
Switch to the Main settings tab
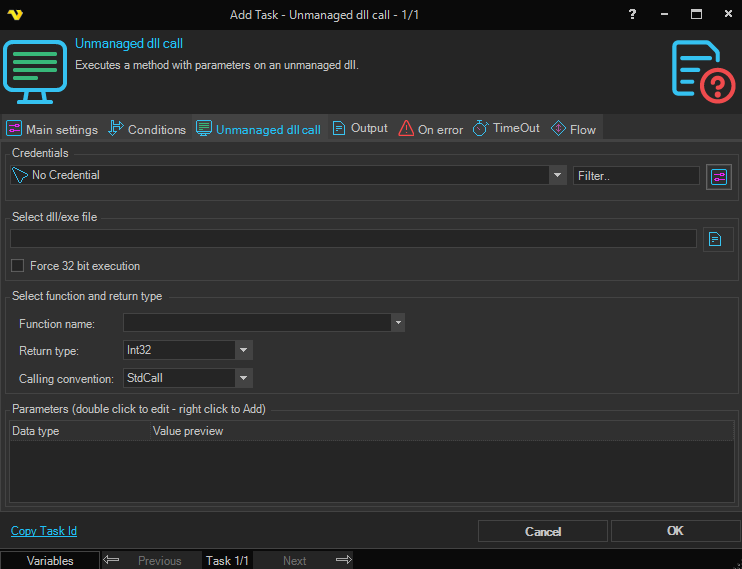pyautogui.click(x=52, y=129)
